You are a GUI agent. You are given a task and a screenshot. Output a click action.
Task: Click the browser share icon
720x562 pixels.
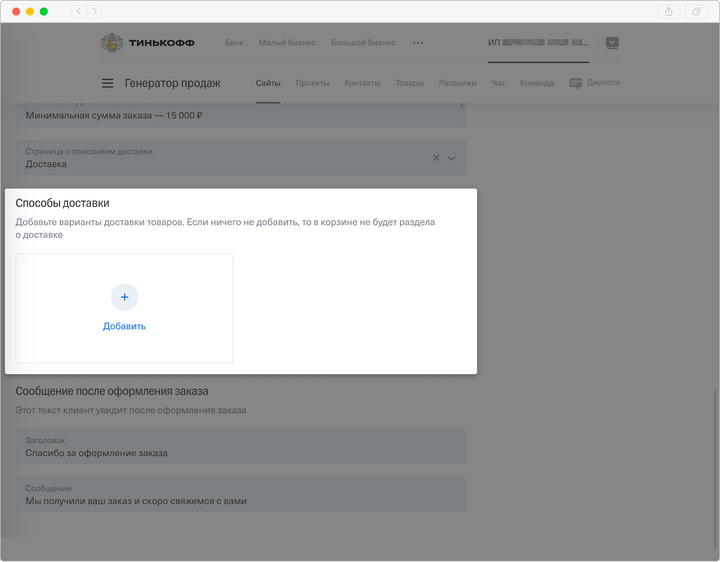(x=669, y=11)
